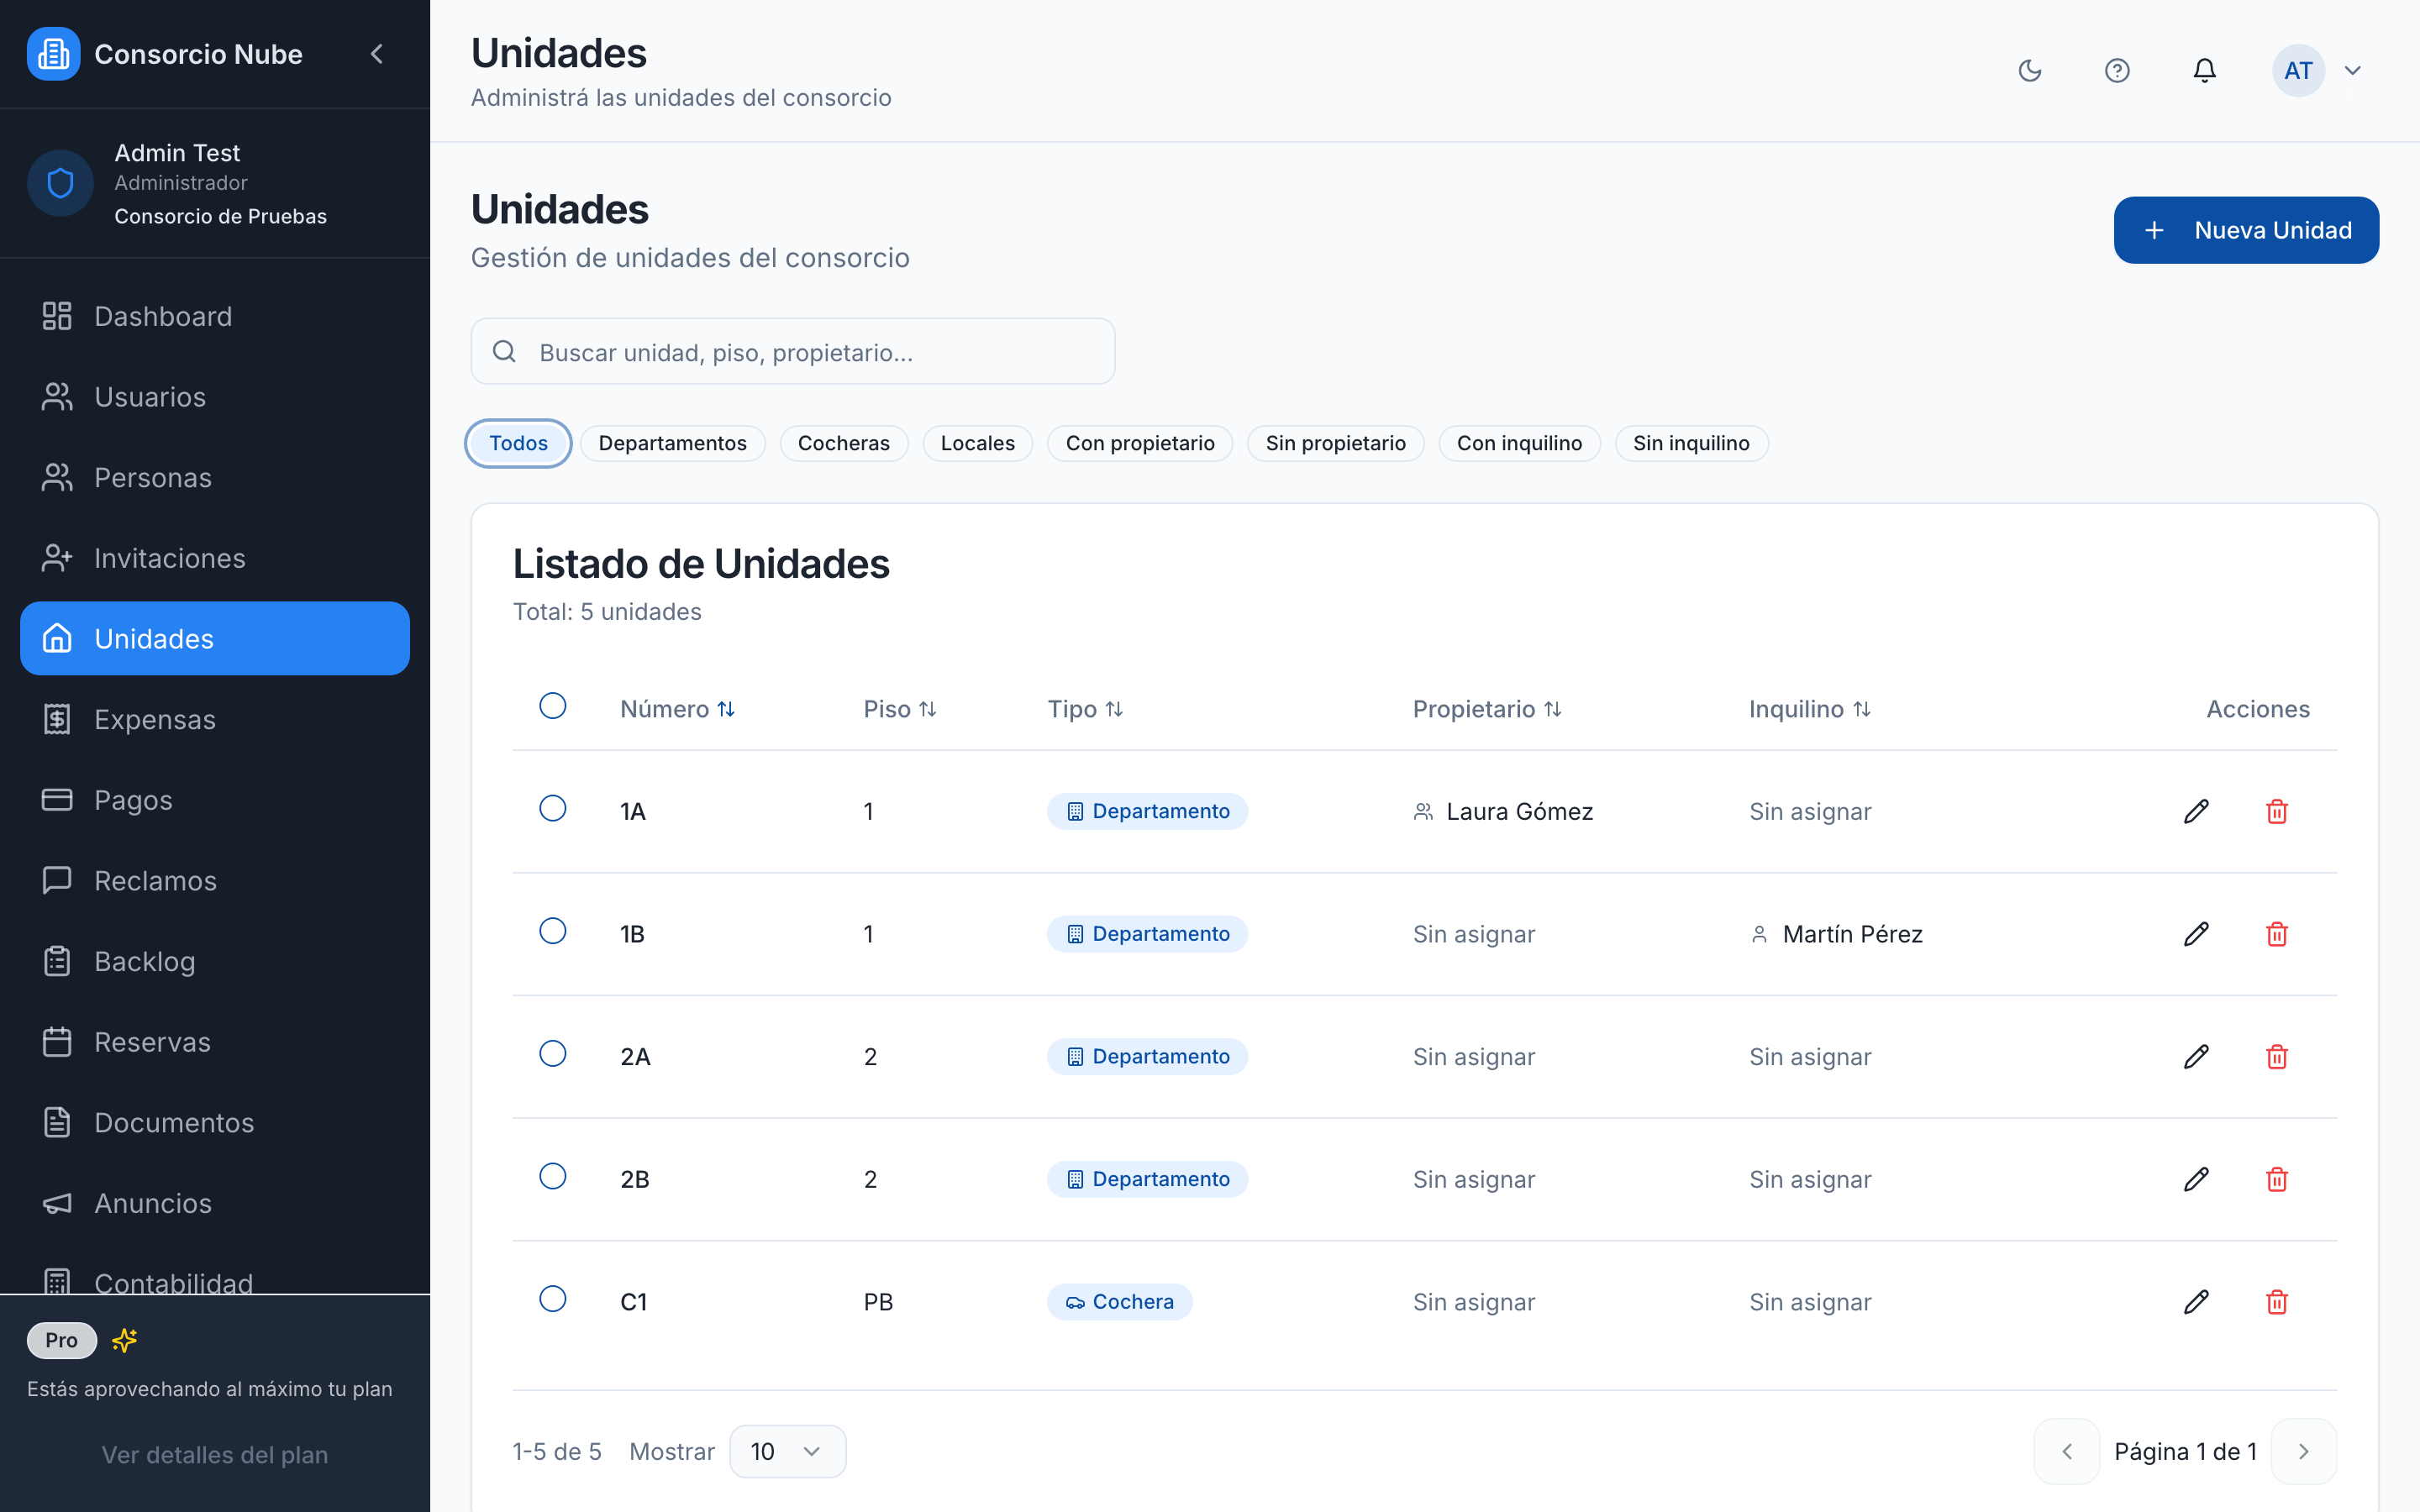Open Expensas in the sidebar

pos(215,719)
